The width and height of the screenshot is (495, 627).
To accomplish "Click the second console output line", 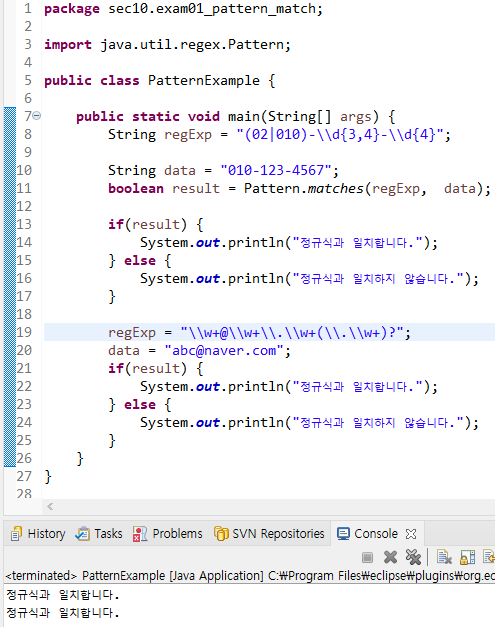I will [x=63, y=613].
